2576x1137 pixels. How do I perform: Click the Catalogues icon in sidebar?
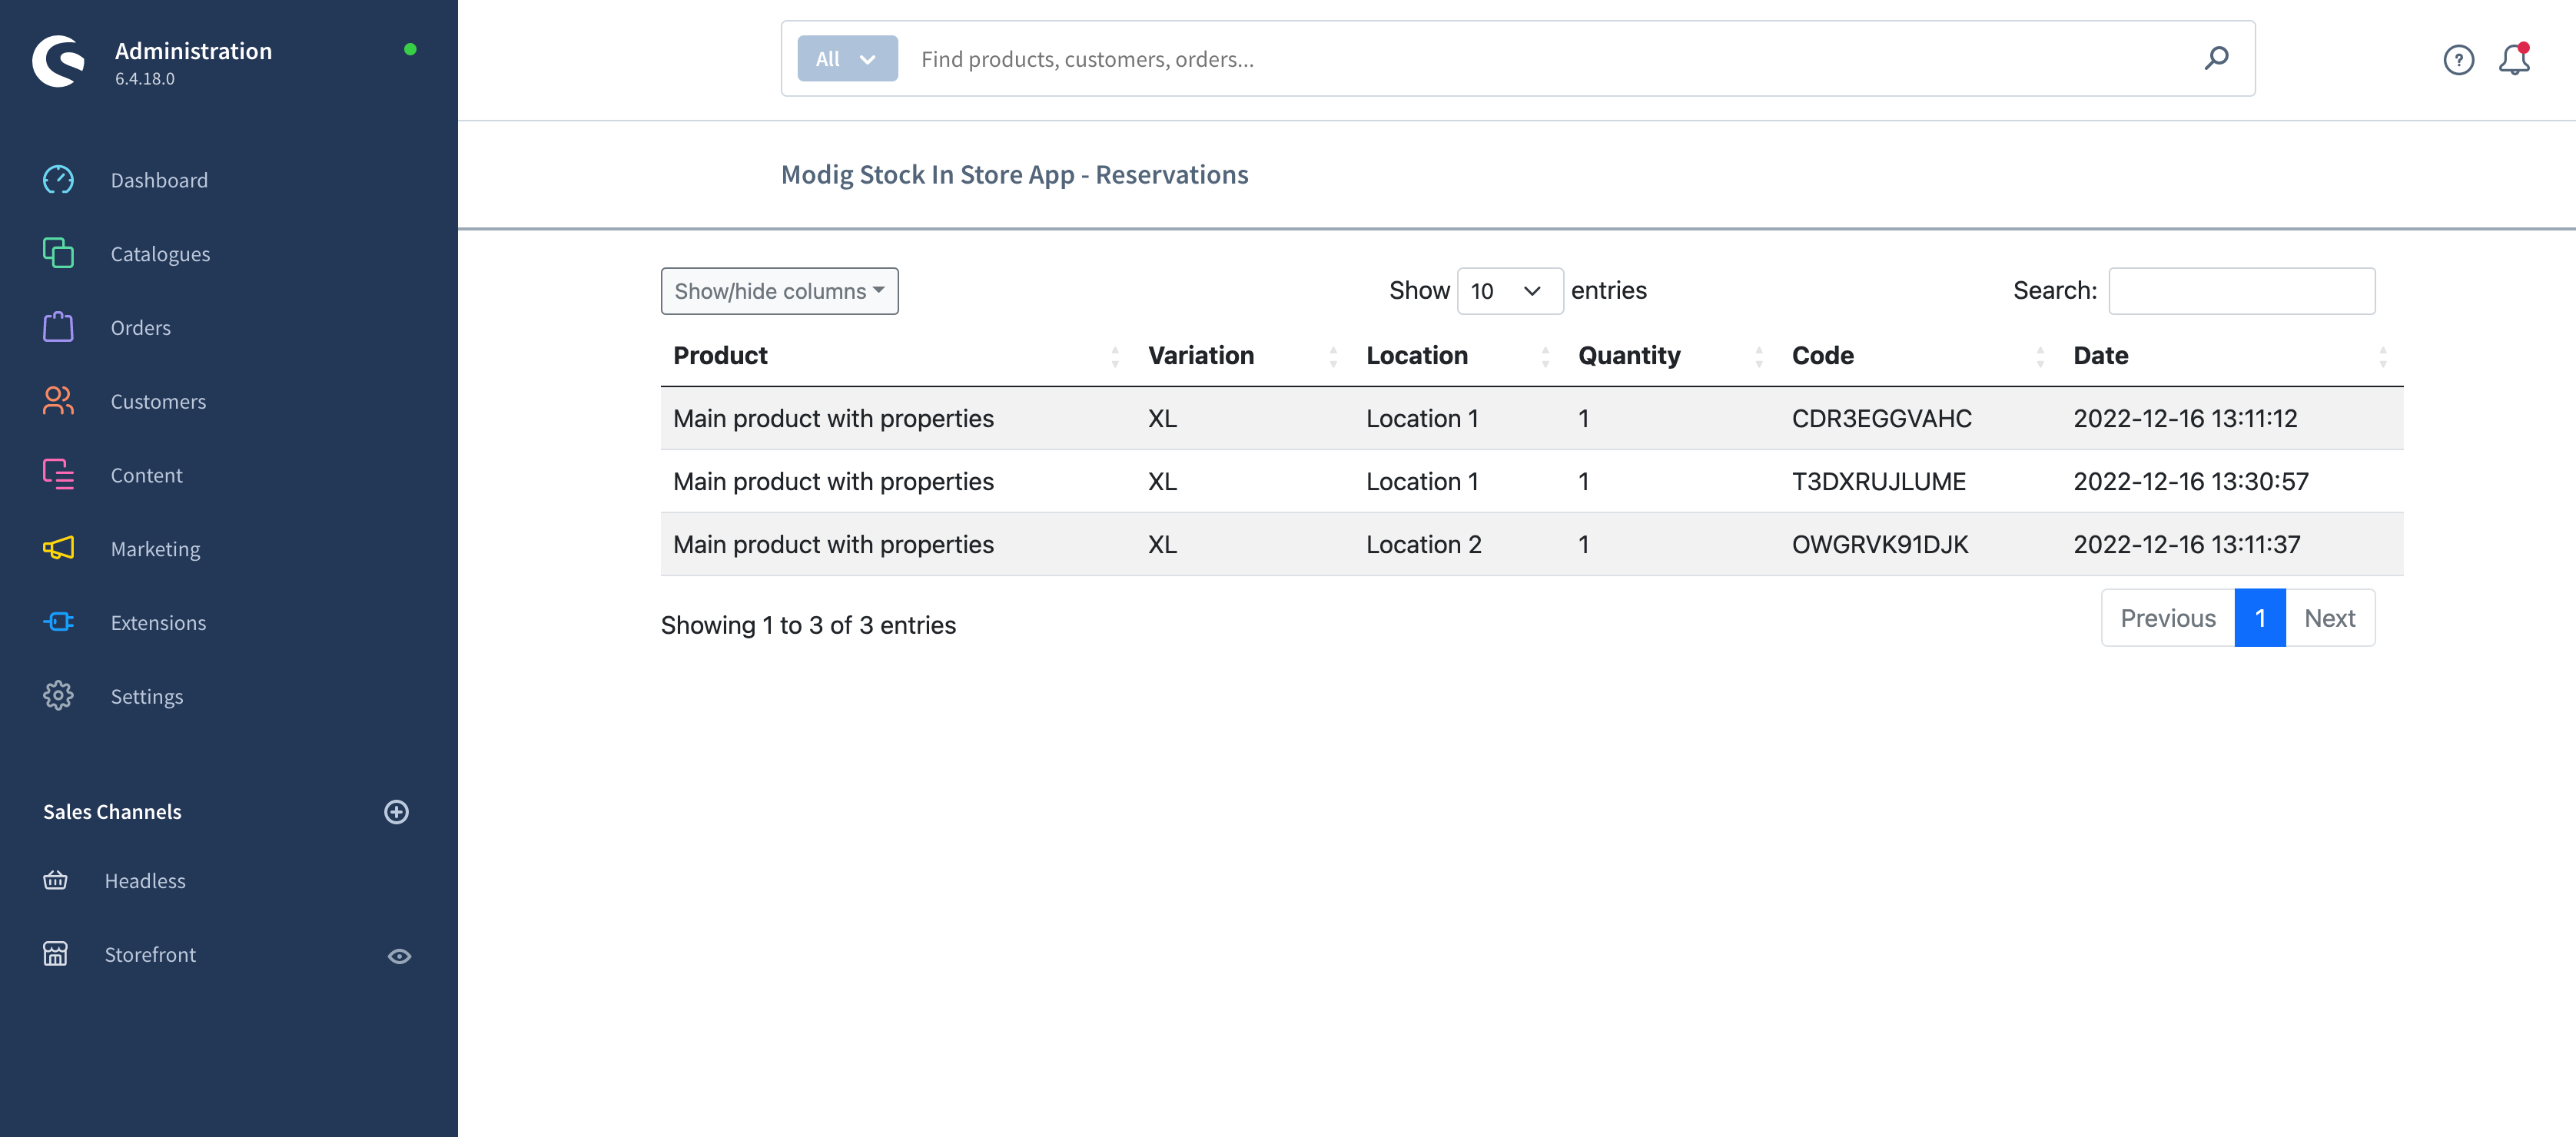(x=58, y=253)
